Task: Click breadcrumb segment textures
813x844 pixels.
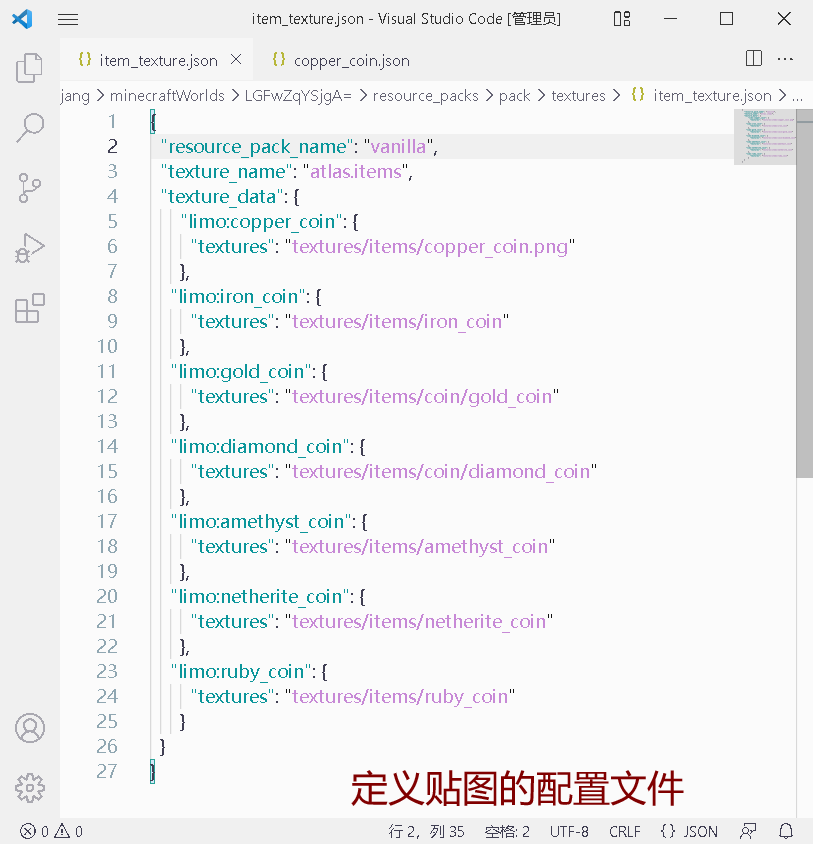Action: [x=578, y=95]
